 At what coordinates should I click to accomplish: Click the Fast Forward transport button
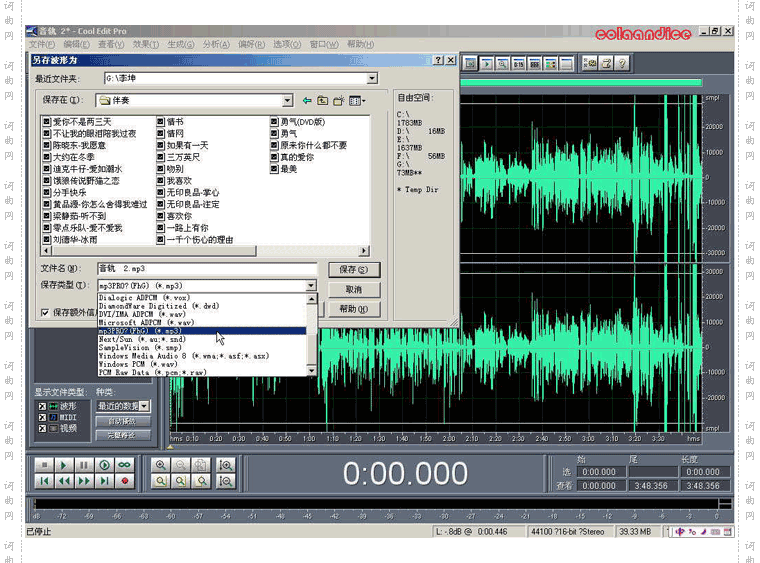[x=84, y=481]
